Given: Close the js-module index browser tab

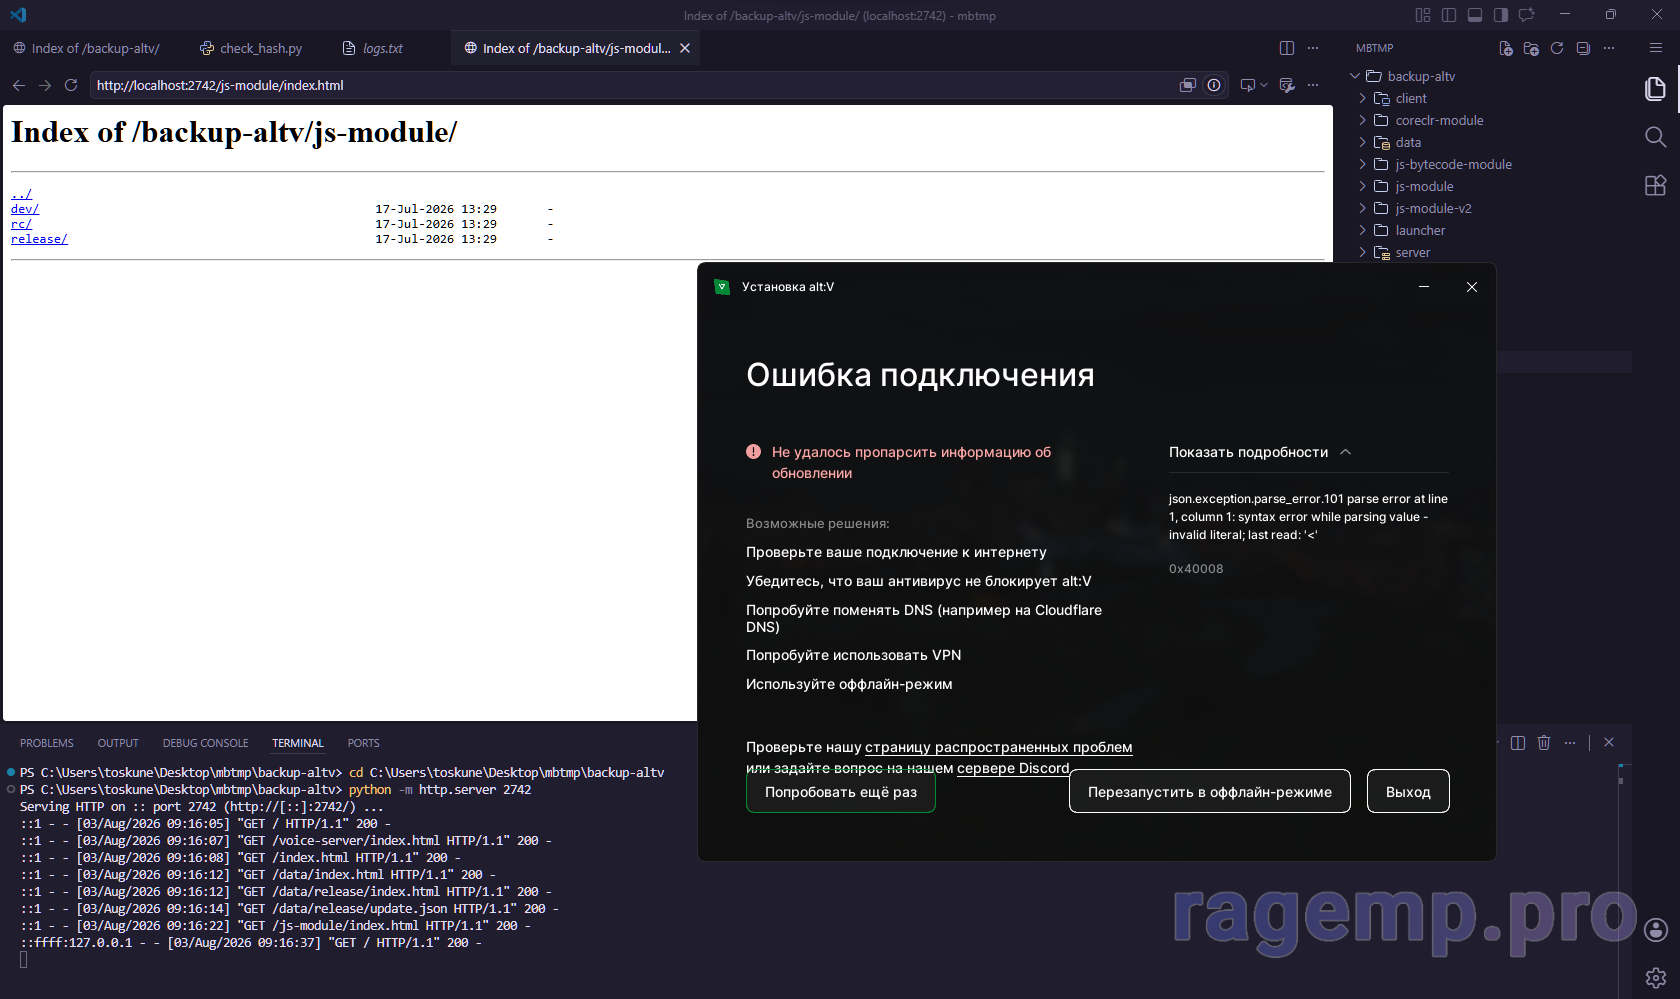Looking at the screenshot, I should 685,48.
